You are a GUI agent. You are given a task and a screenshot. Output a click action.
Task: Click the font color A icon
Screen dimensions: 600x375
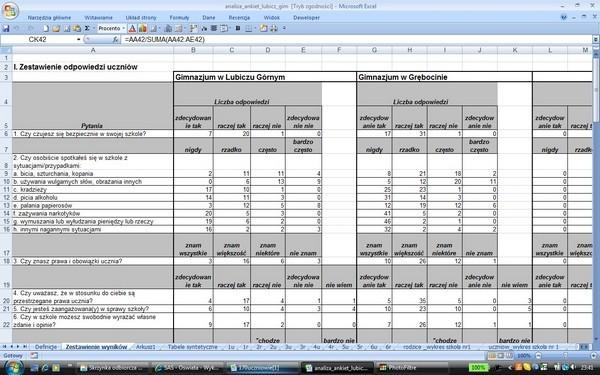click(132, 28)
